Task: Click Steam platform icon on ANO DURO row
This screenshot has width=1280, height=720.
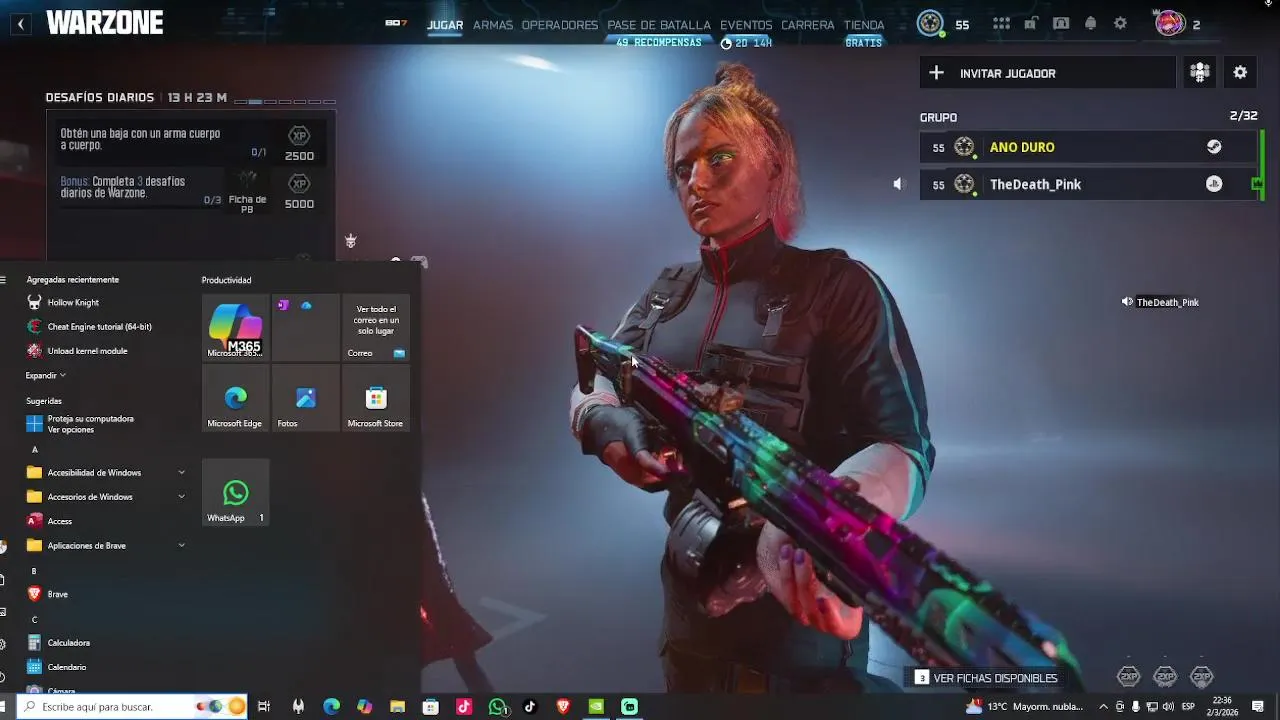Action: [1214, 147]
